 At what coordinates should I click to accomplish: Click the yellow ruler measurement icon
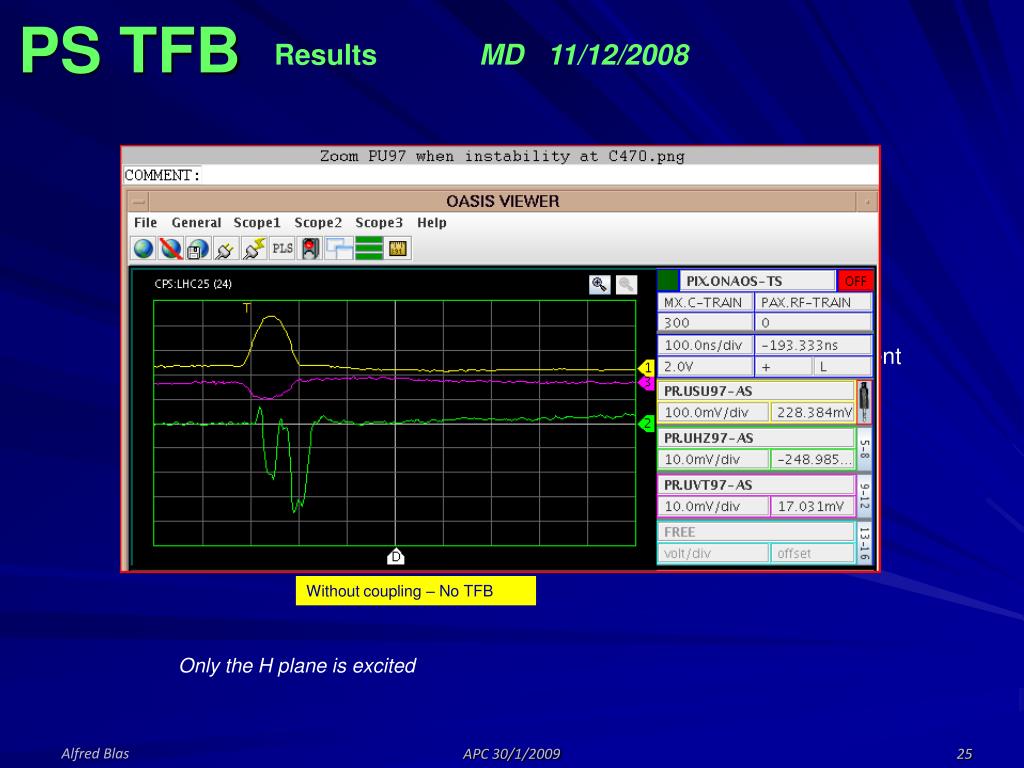(x=398, y=249)
